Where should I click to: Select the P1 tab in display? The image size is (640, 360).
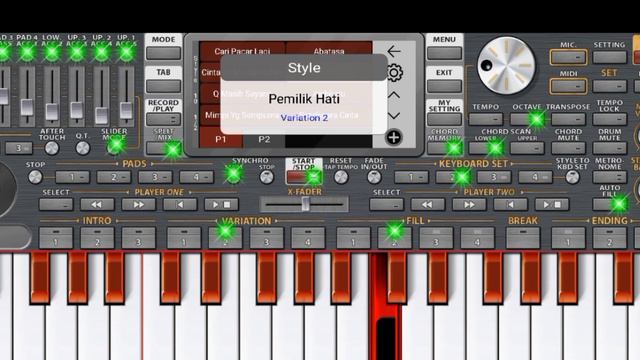[221, 139]
